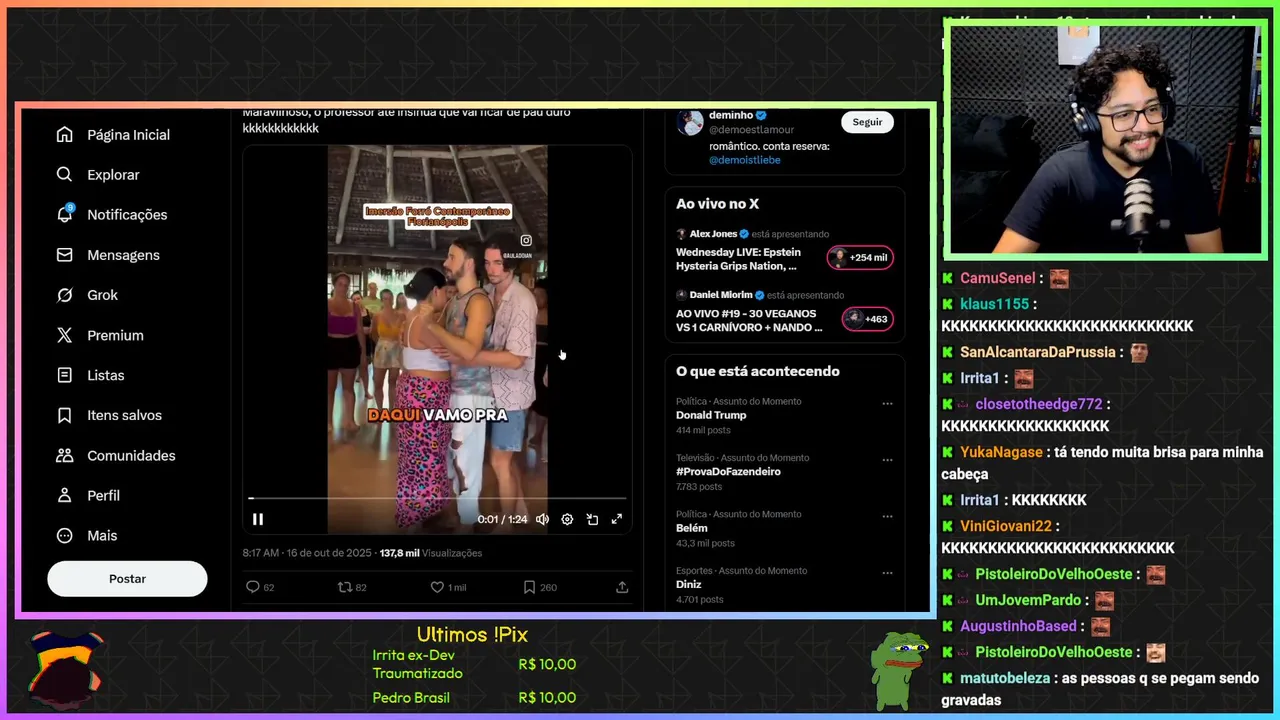Click the Pepe frog mascot image

click(899, 669)
